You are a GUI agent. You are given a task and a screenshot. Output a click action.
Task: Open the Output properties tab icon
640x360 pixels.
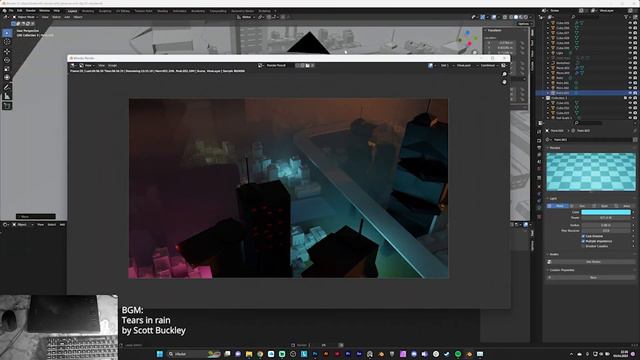[x=539, y=147]
